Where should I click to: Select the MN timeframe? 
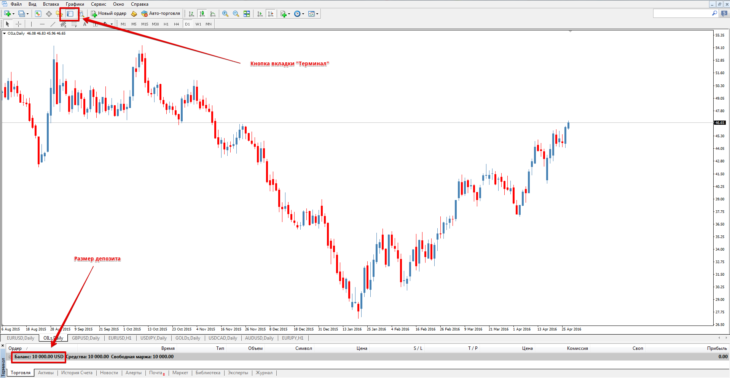click(x=209, y=24)
